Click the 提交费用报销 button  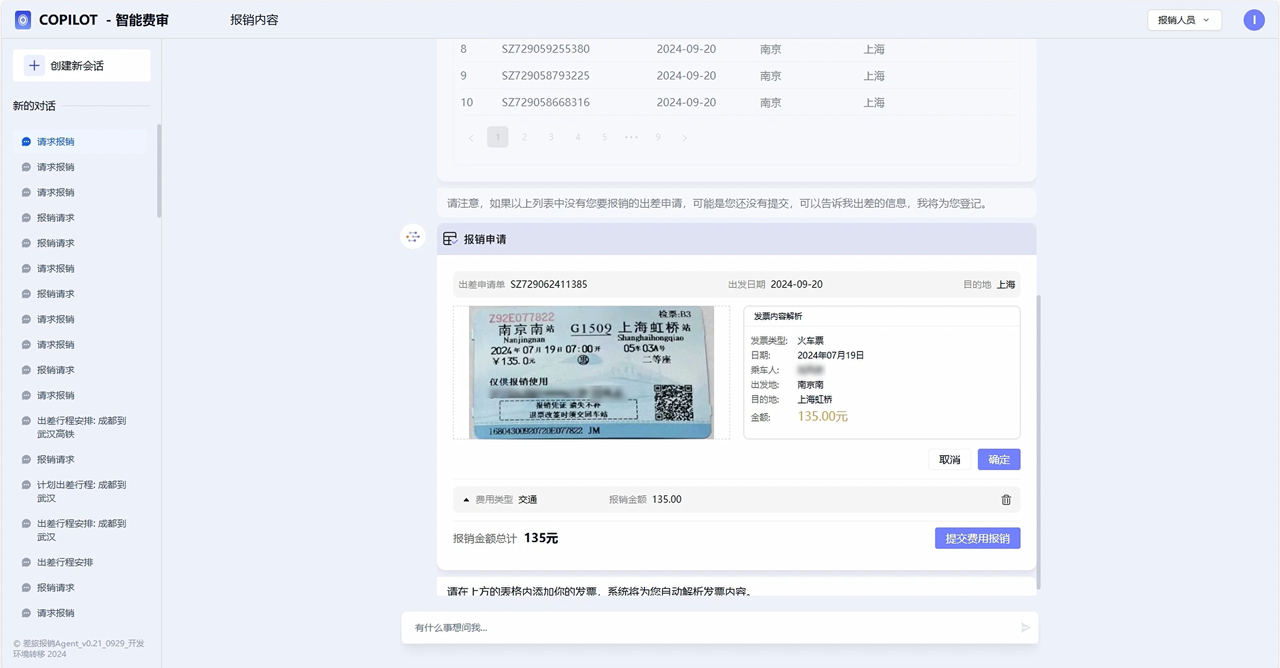click(x=977, y=538)
